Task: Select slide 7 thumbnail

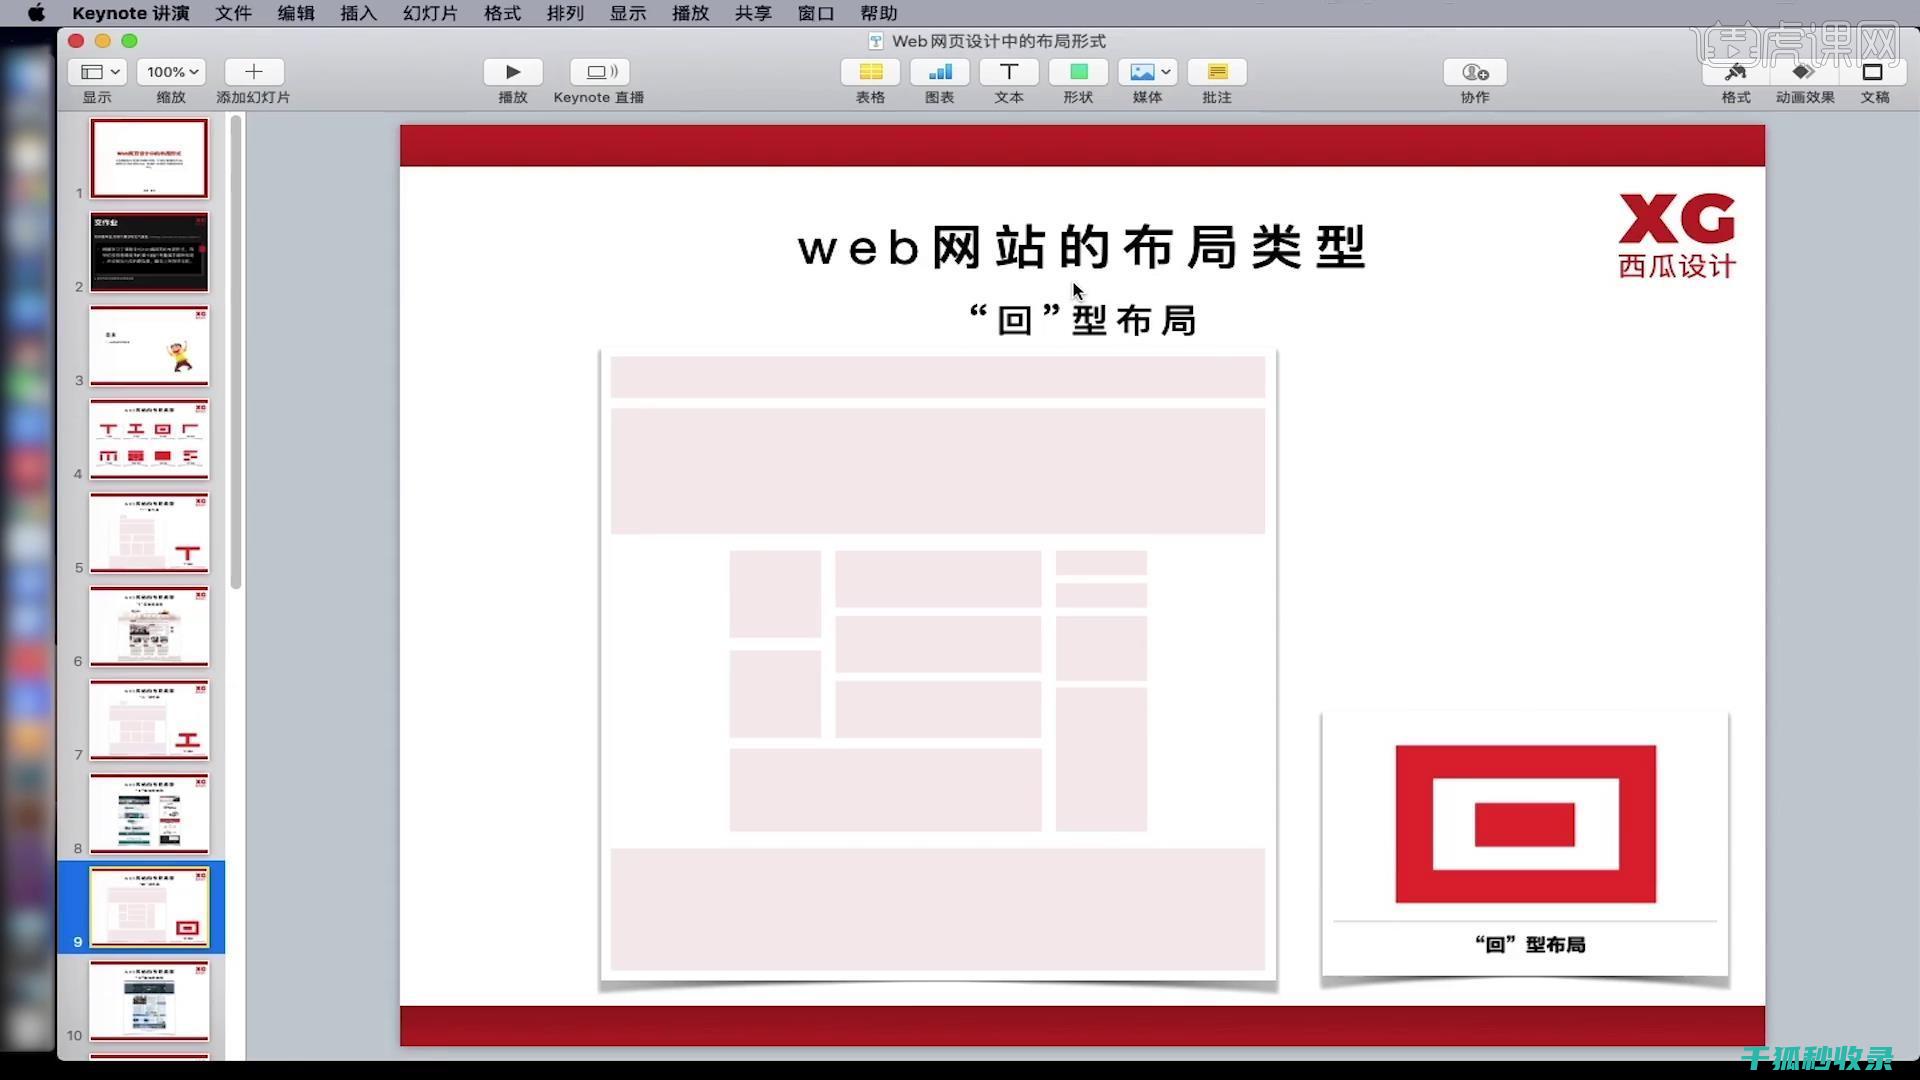Action: [x=149, y=720]
